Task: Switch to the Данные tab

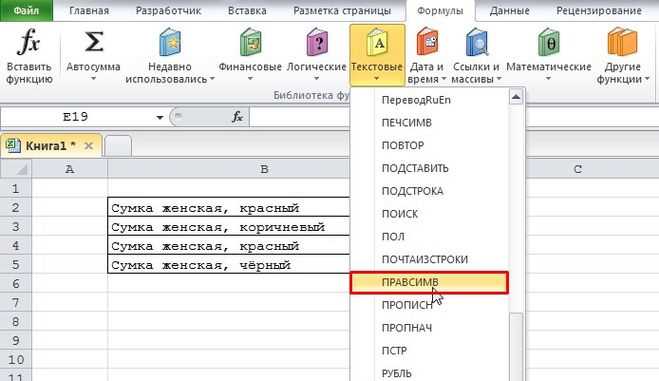Action: tap(509, 11)
